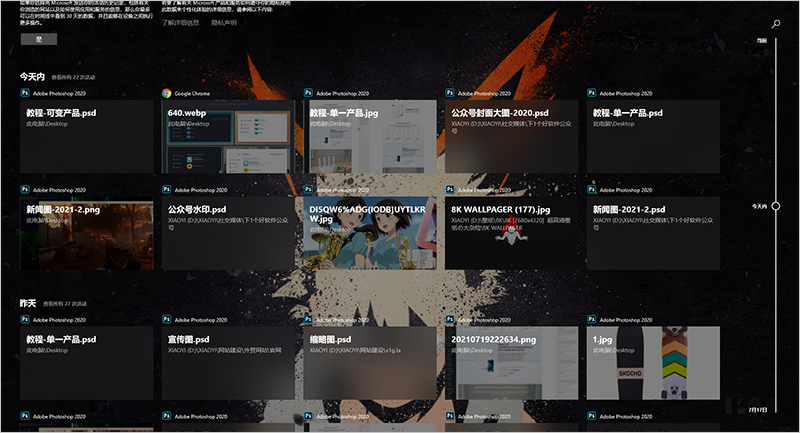The image size is (800, 433).
Task: Jump to 7月17日 on the timeline scrollbar
Action: point(758,410)
